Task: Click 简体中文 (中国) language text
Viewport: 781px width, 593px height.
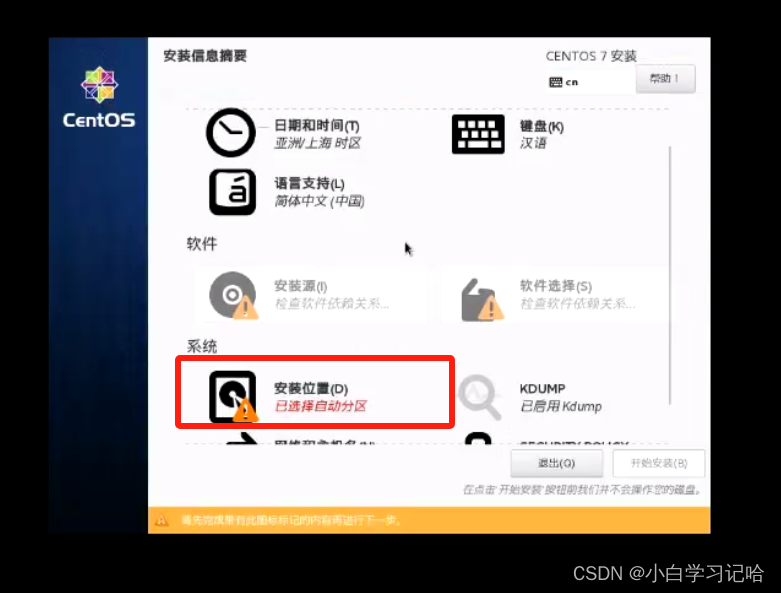Action: 320,201
